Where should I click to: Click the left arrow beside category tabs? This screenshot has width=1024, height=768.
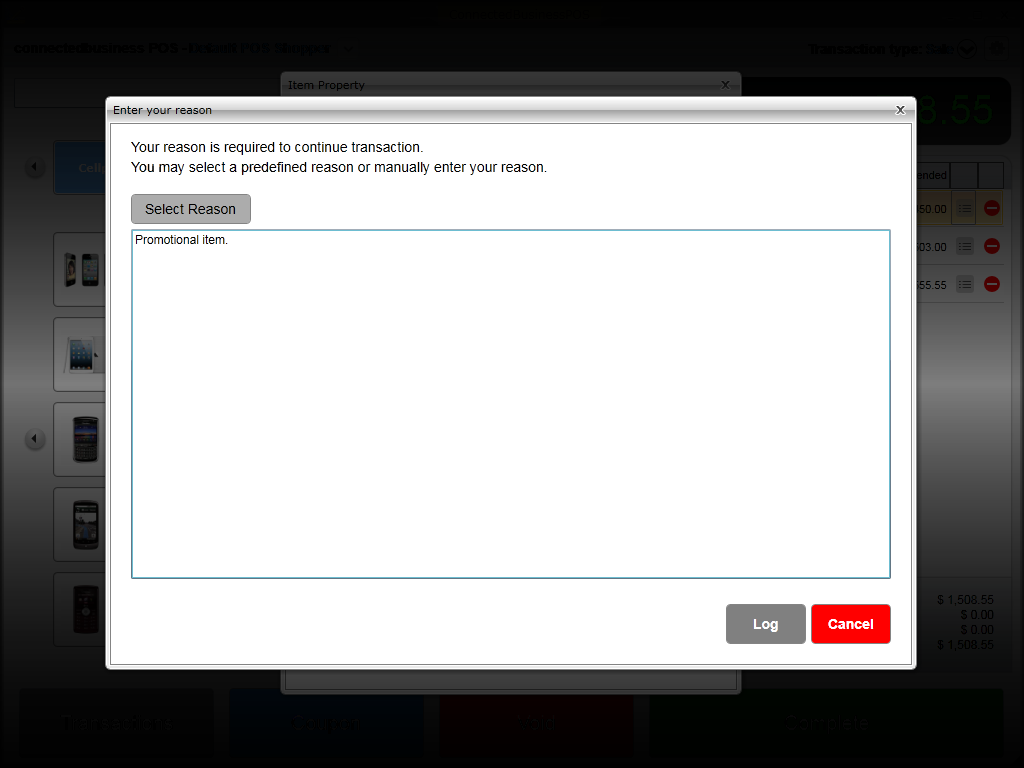35,167
